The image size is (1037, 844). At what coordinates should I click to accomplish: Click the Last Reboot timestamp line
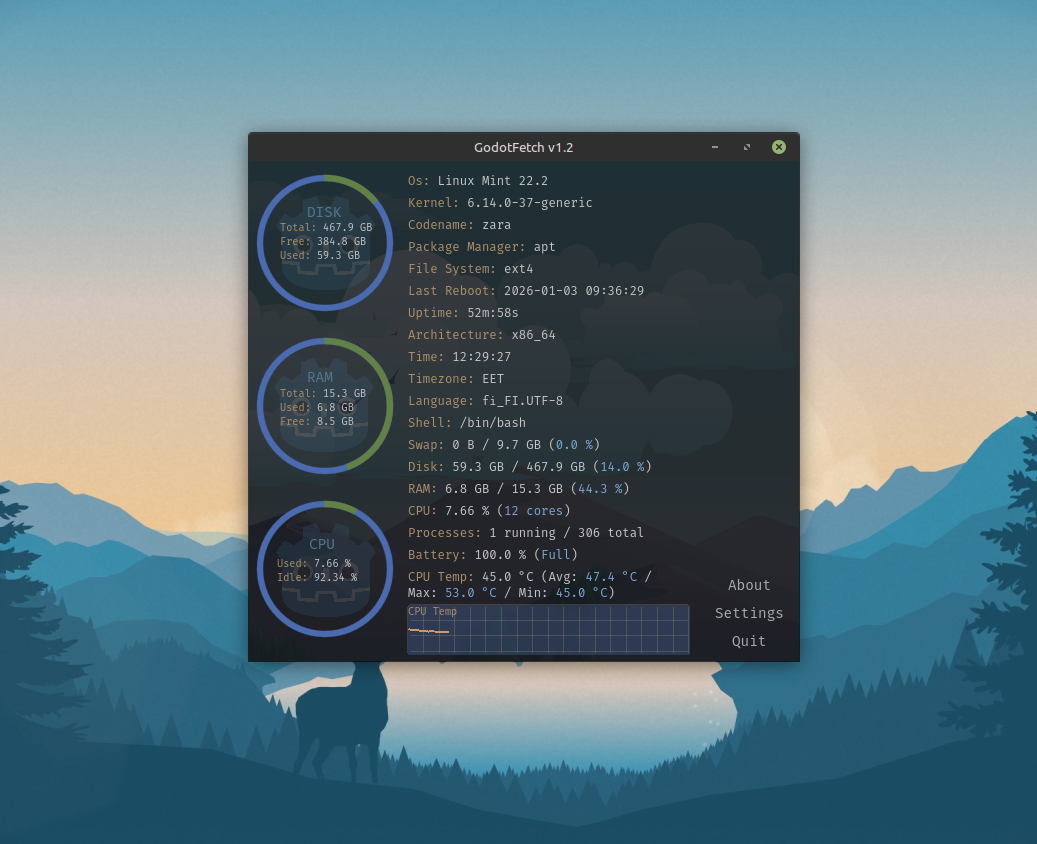pos(526,290)
